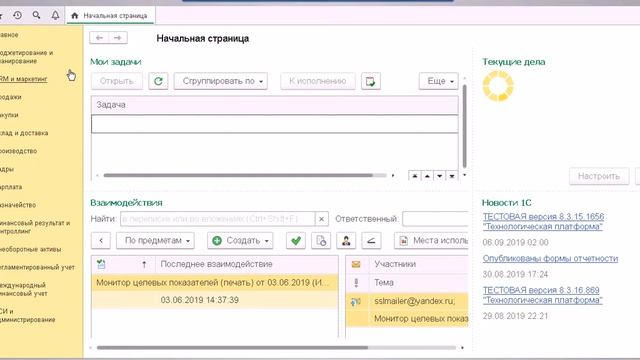Move task row to the bottom
The width and height of the screenshot is (640, 360).
point(452,176)
